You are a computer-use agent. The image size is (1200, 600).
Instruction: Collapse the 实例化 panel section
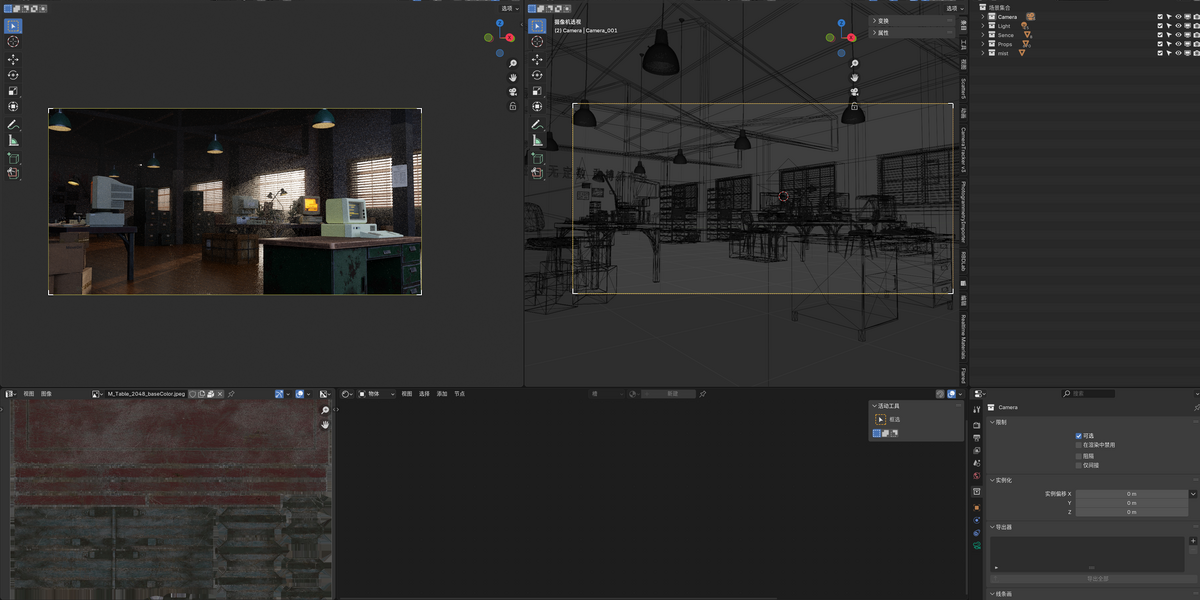pyautogui.click(x=1001, y=480)
